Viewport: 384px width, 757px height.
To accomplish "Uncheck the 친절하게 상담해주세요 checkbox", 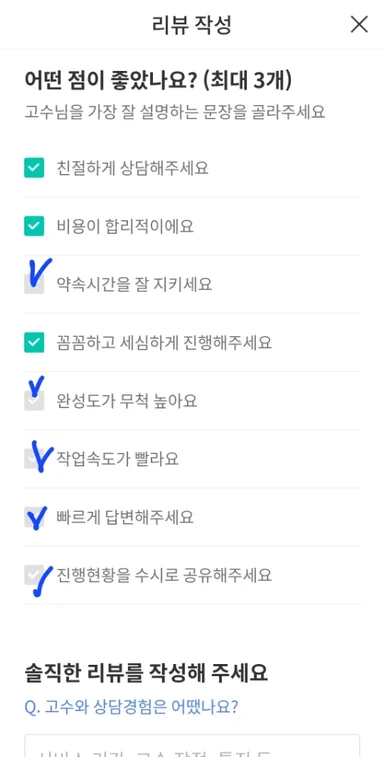I will [34, 168].
